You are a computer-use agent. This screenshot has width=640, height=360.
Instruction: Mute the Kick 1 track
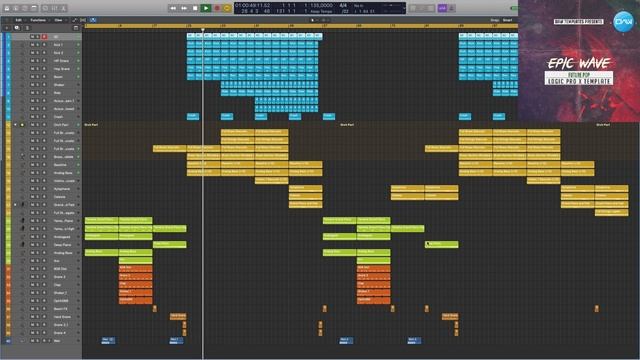pos(32,45)
